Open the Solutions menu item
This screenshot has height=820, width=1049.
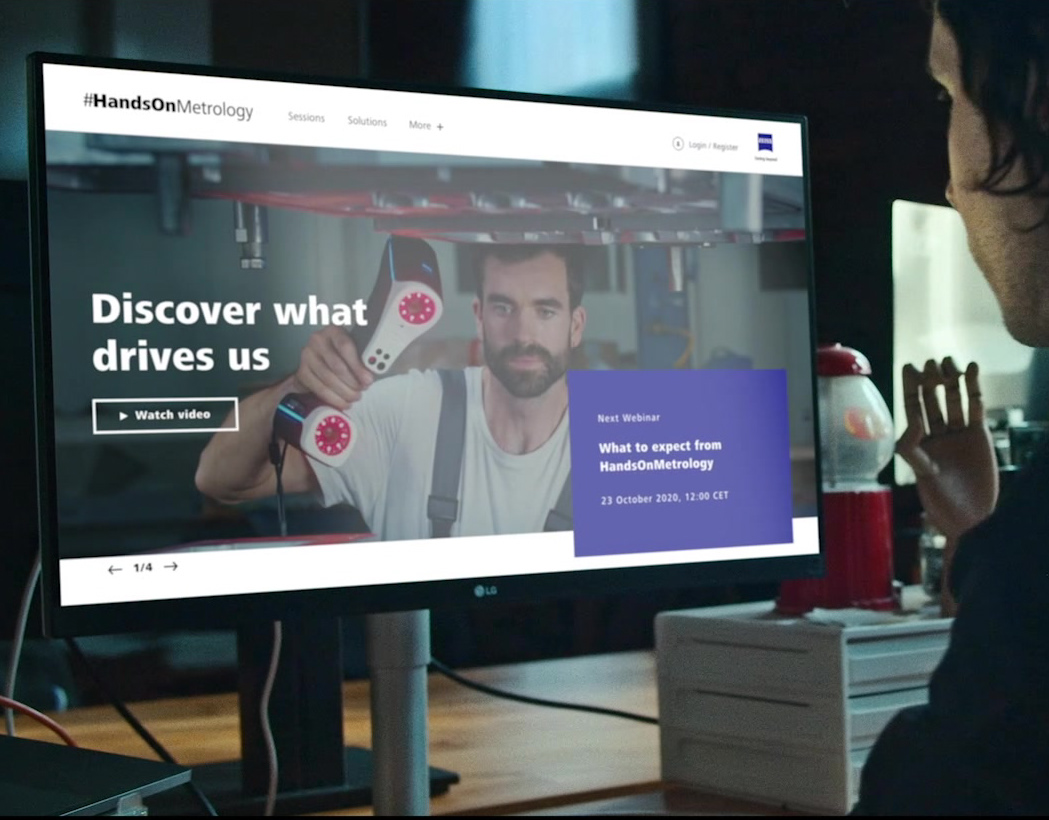point(367,121)
